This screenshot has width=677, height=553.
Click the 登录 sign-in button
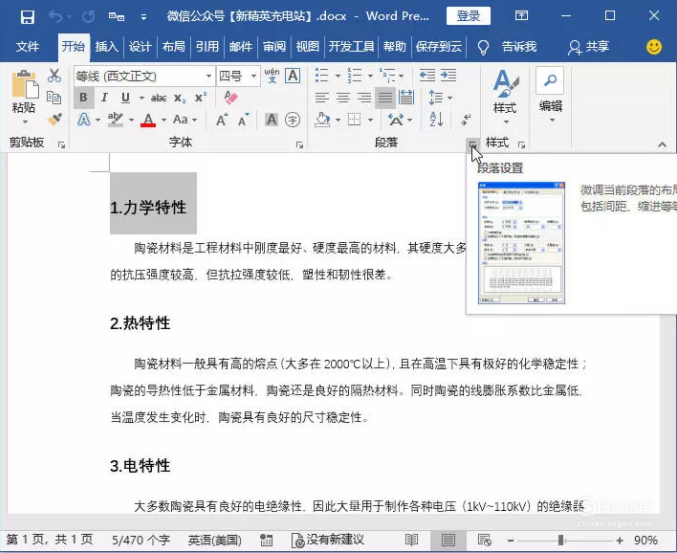(468, 16)
